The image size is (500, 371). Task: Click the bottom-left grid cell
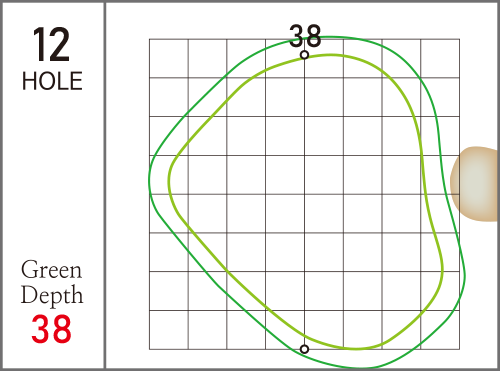169,330
